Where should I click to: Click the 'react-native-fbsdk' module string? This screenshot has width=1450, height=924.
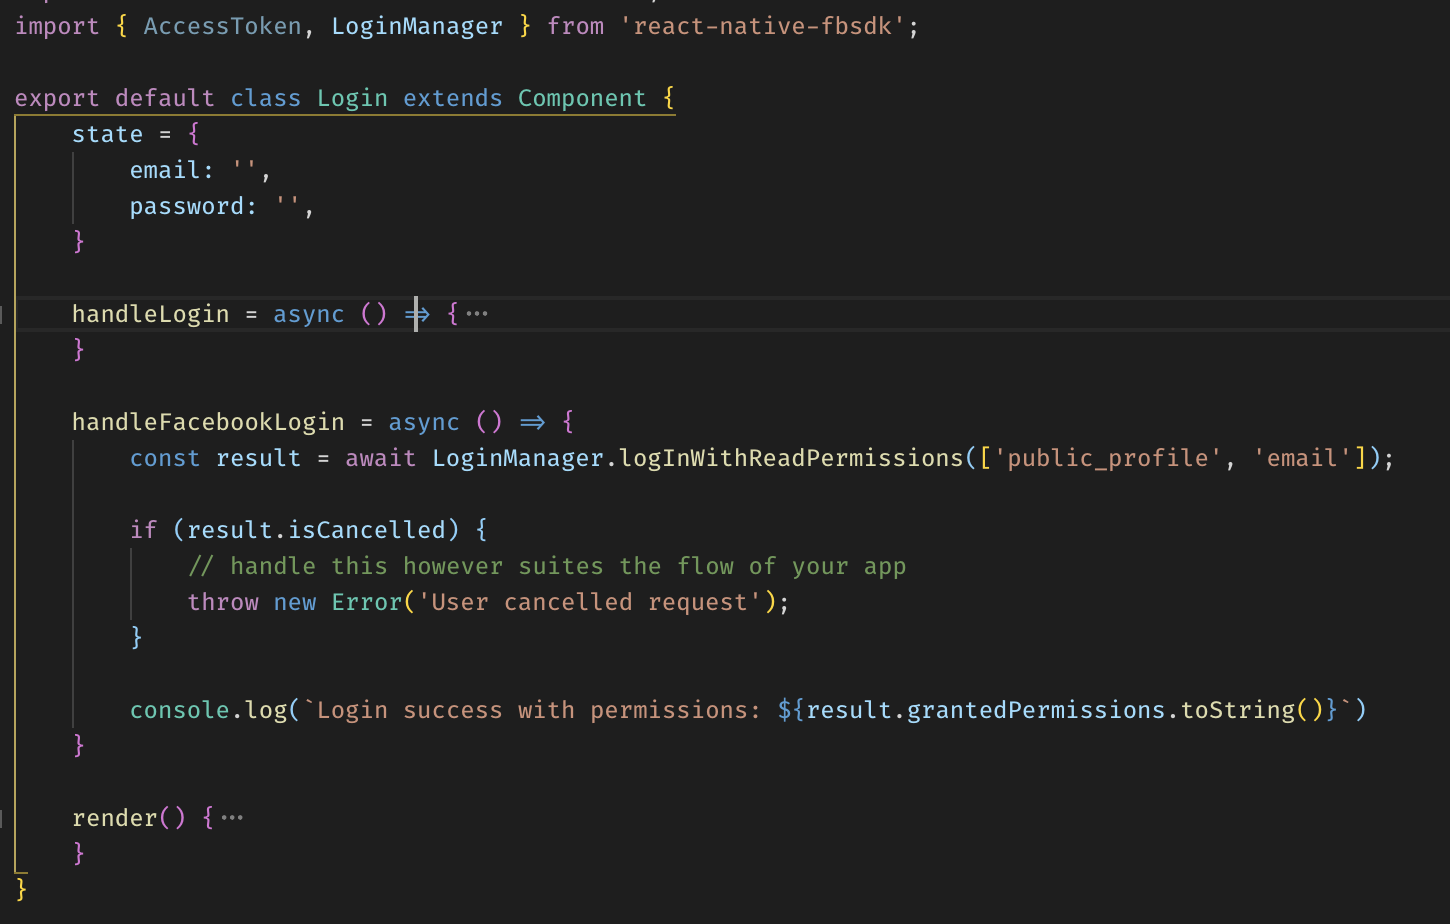click(760, 25)
